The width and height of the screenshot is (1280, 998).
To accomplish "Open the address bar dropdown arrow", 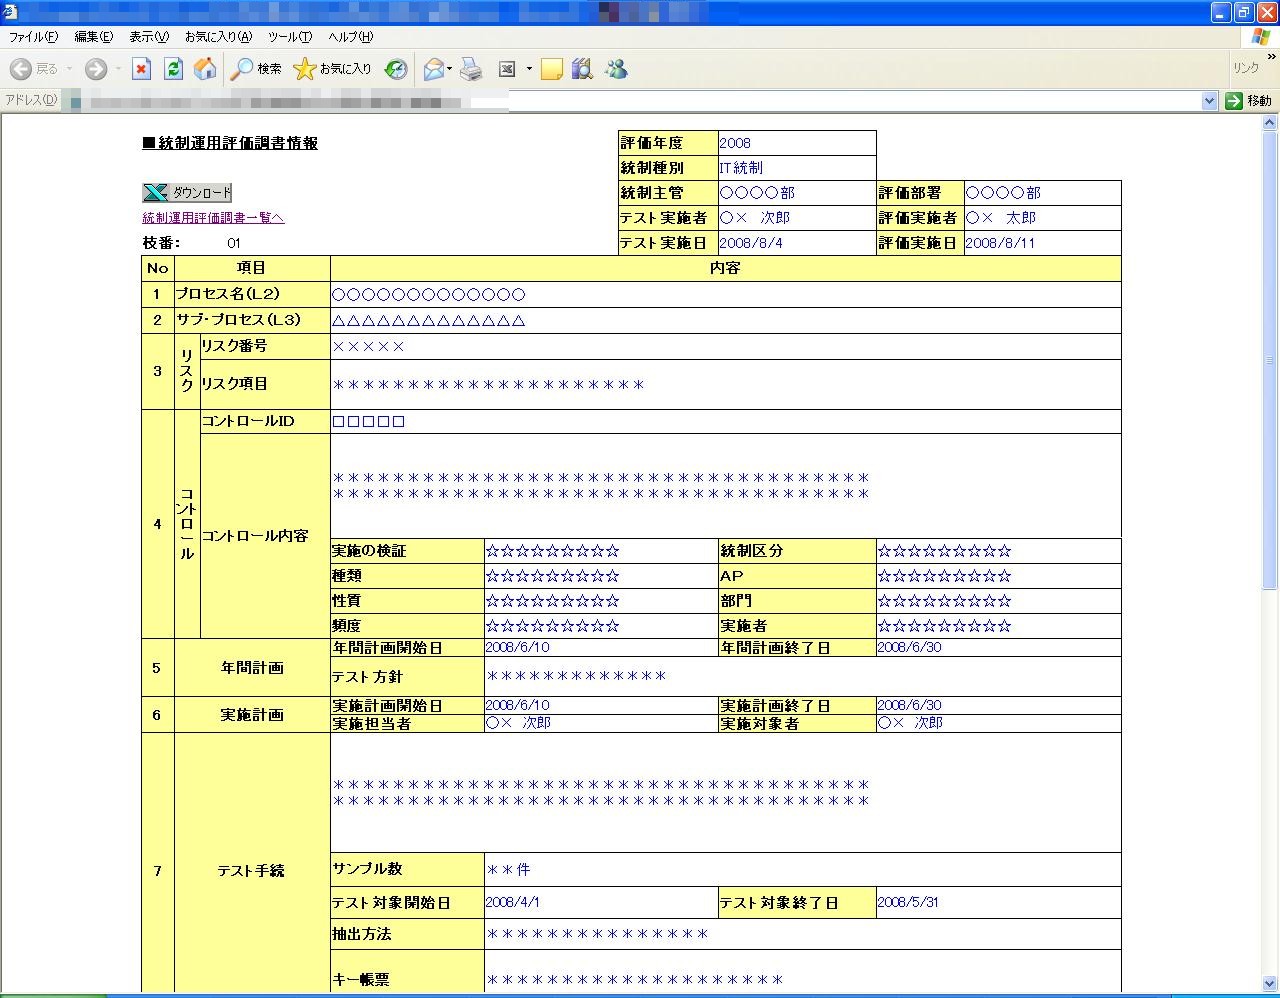I will coord(1209,100).
